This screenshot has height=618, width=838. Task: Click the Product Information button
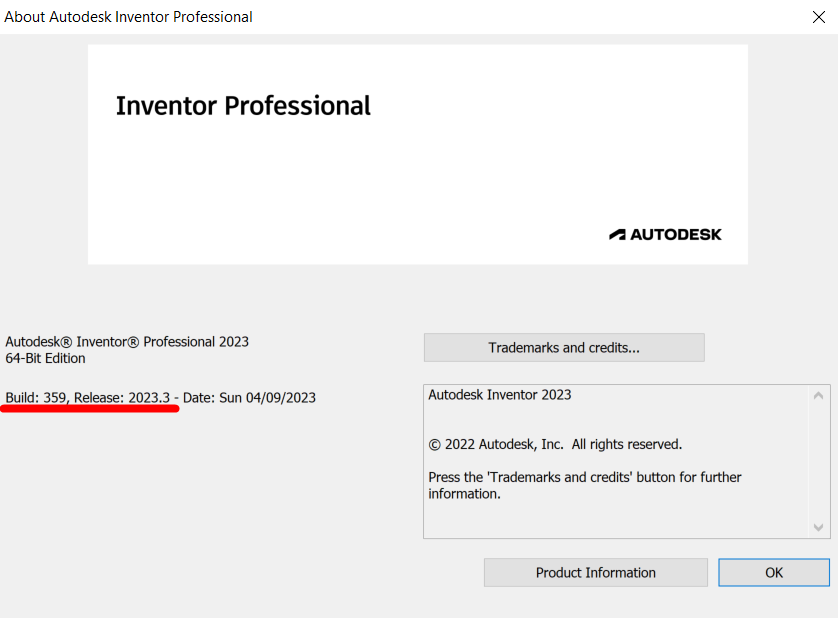[595, 573]
